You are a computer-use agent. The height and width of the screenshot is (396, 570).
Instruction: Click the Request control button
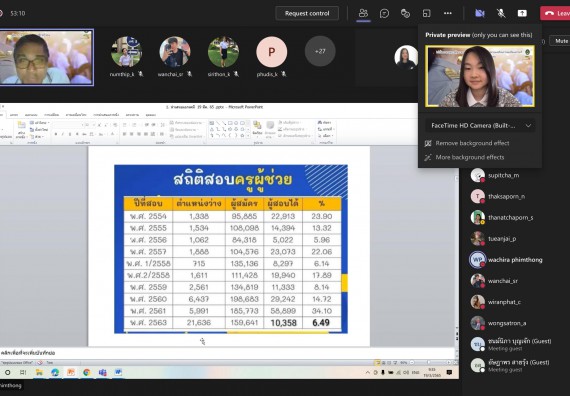tap(307, 13)
